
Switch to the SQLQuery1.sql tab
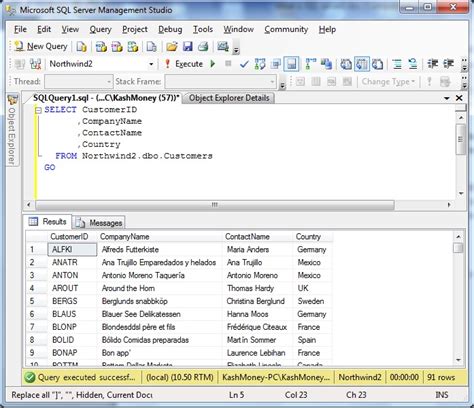pyautogui.click(x=106, y=98)
